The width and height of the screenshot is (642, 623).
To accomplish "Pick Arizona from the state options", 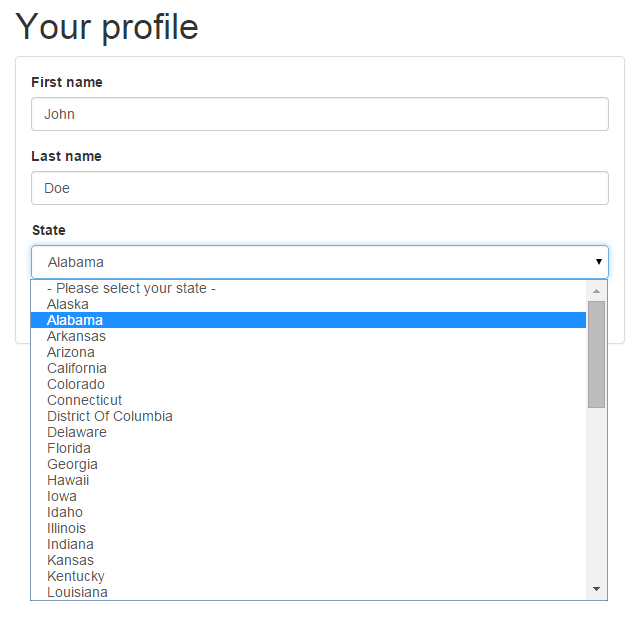I will click(x=308, y=352).
